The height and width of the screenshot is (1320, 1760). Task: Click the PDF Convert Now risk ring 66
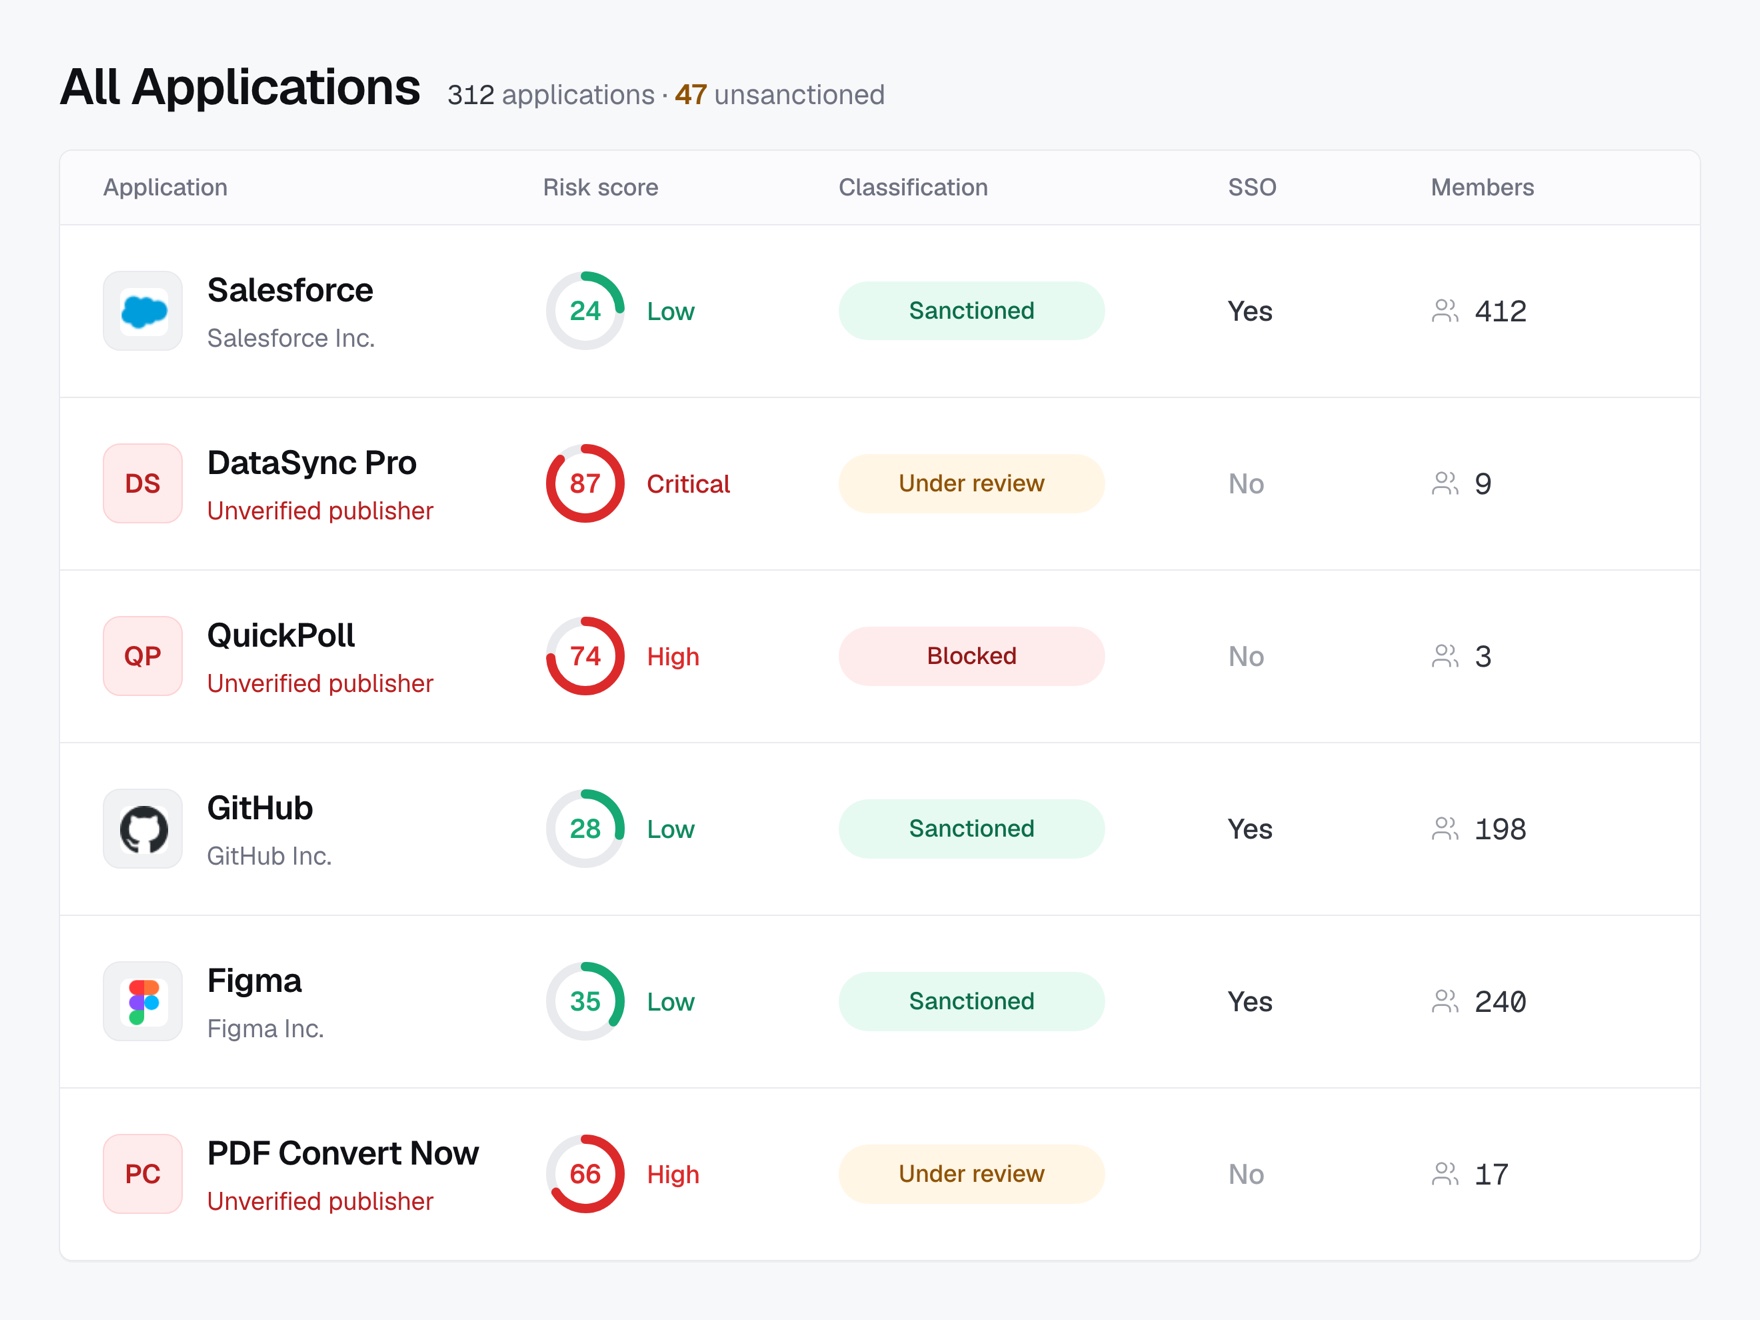point(585,1174)
